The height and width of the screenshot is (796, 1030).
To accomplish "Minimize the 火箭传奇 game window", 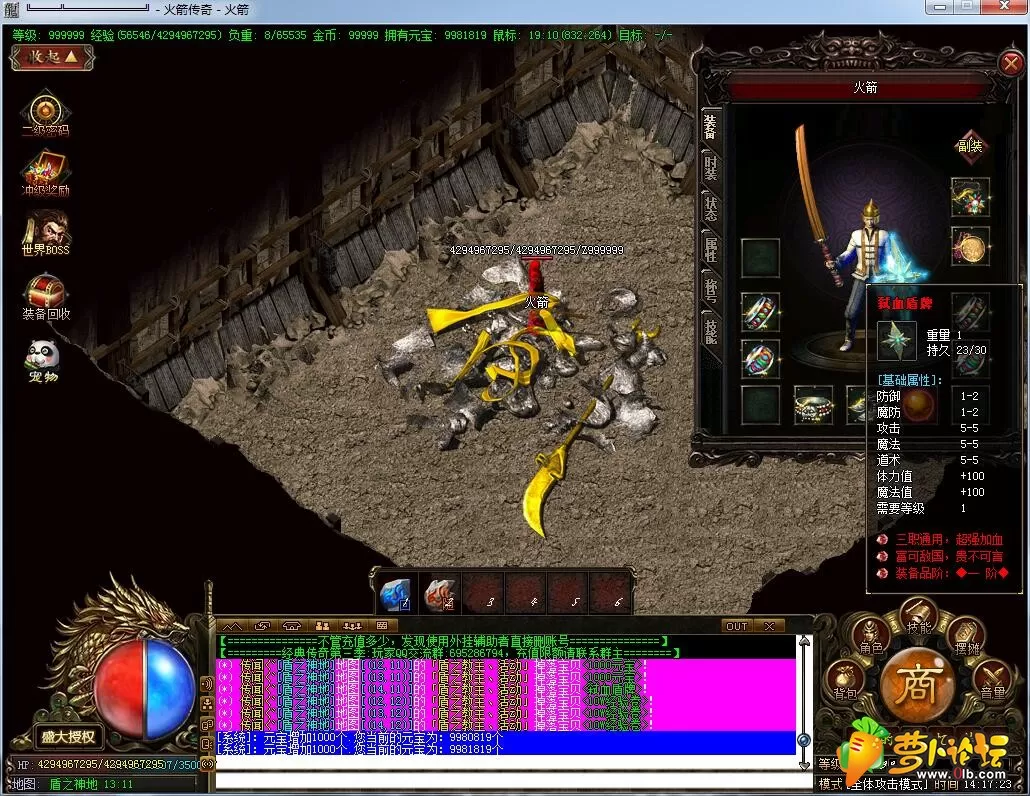I will [x=940, y=7].
